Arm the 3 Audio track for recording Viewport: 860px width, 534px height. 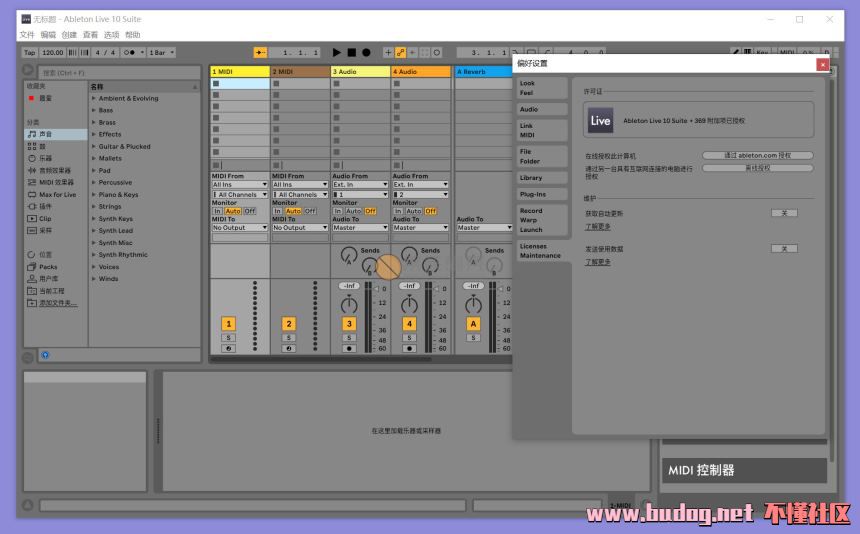pyautogui.click(x=349, y=349)
